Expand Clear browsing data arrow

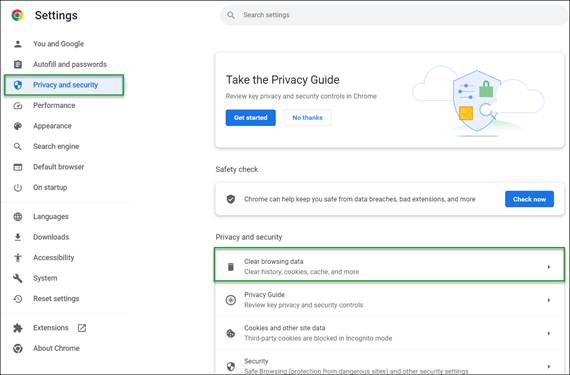pos(549,267)
